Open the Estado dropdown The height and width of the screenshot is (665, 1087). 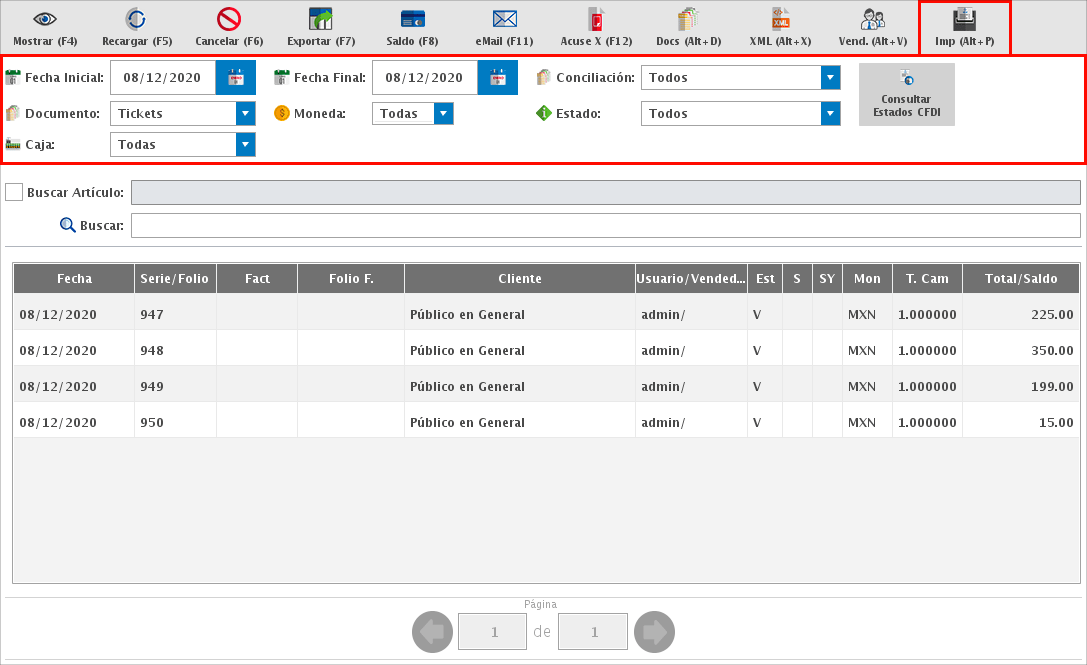pos(830,114)
